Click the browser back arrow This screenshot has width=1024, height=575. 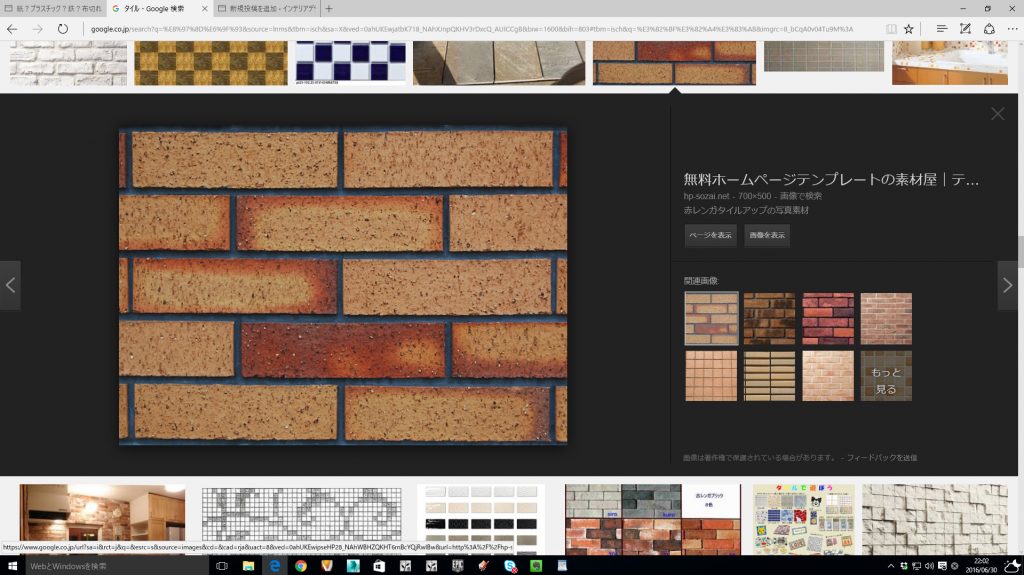point(12,29)
